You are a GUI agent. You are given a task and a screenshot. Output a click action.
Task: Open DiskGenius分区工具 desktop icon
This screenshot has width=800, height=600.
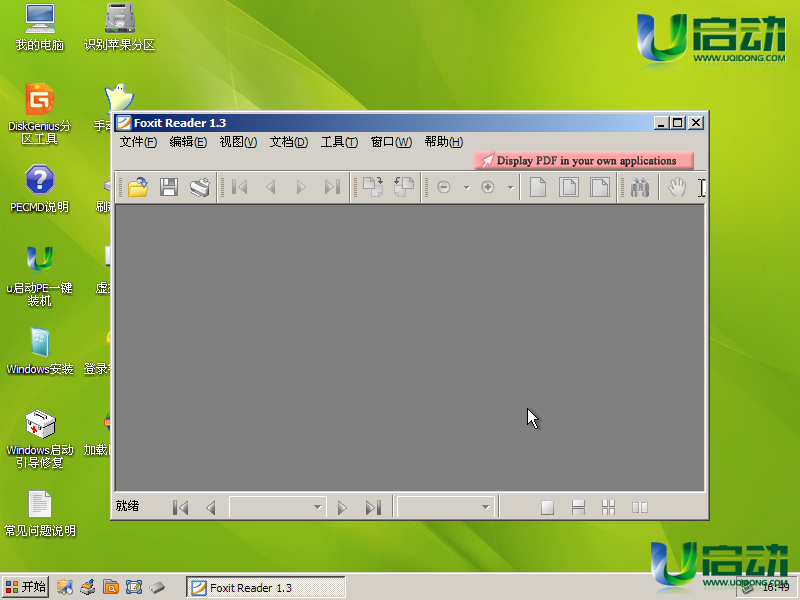(39, 114)
